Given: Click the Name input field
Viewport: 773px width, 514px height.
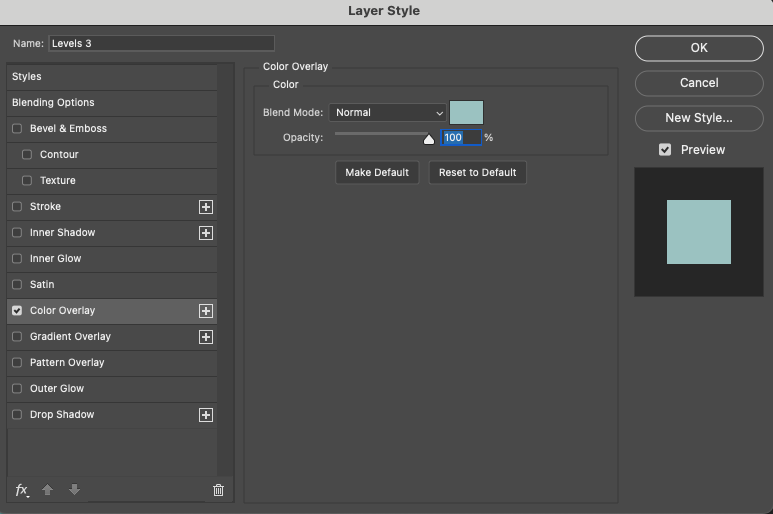Looking at the screenshot, I should click(161, 43).
